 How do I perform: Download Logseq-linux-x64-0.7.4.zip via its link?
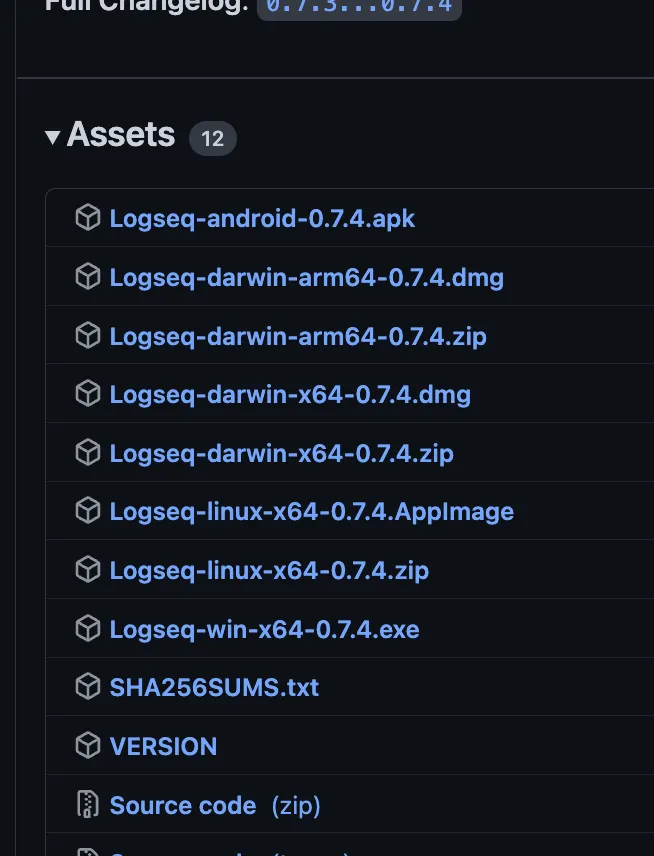269,571
